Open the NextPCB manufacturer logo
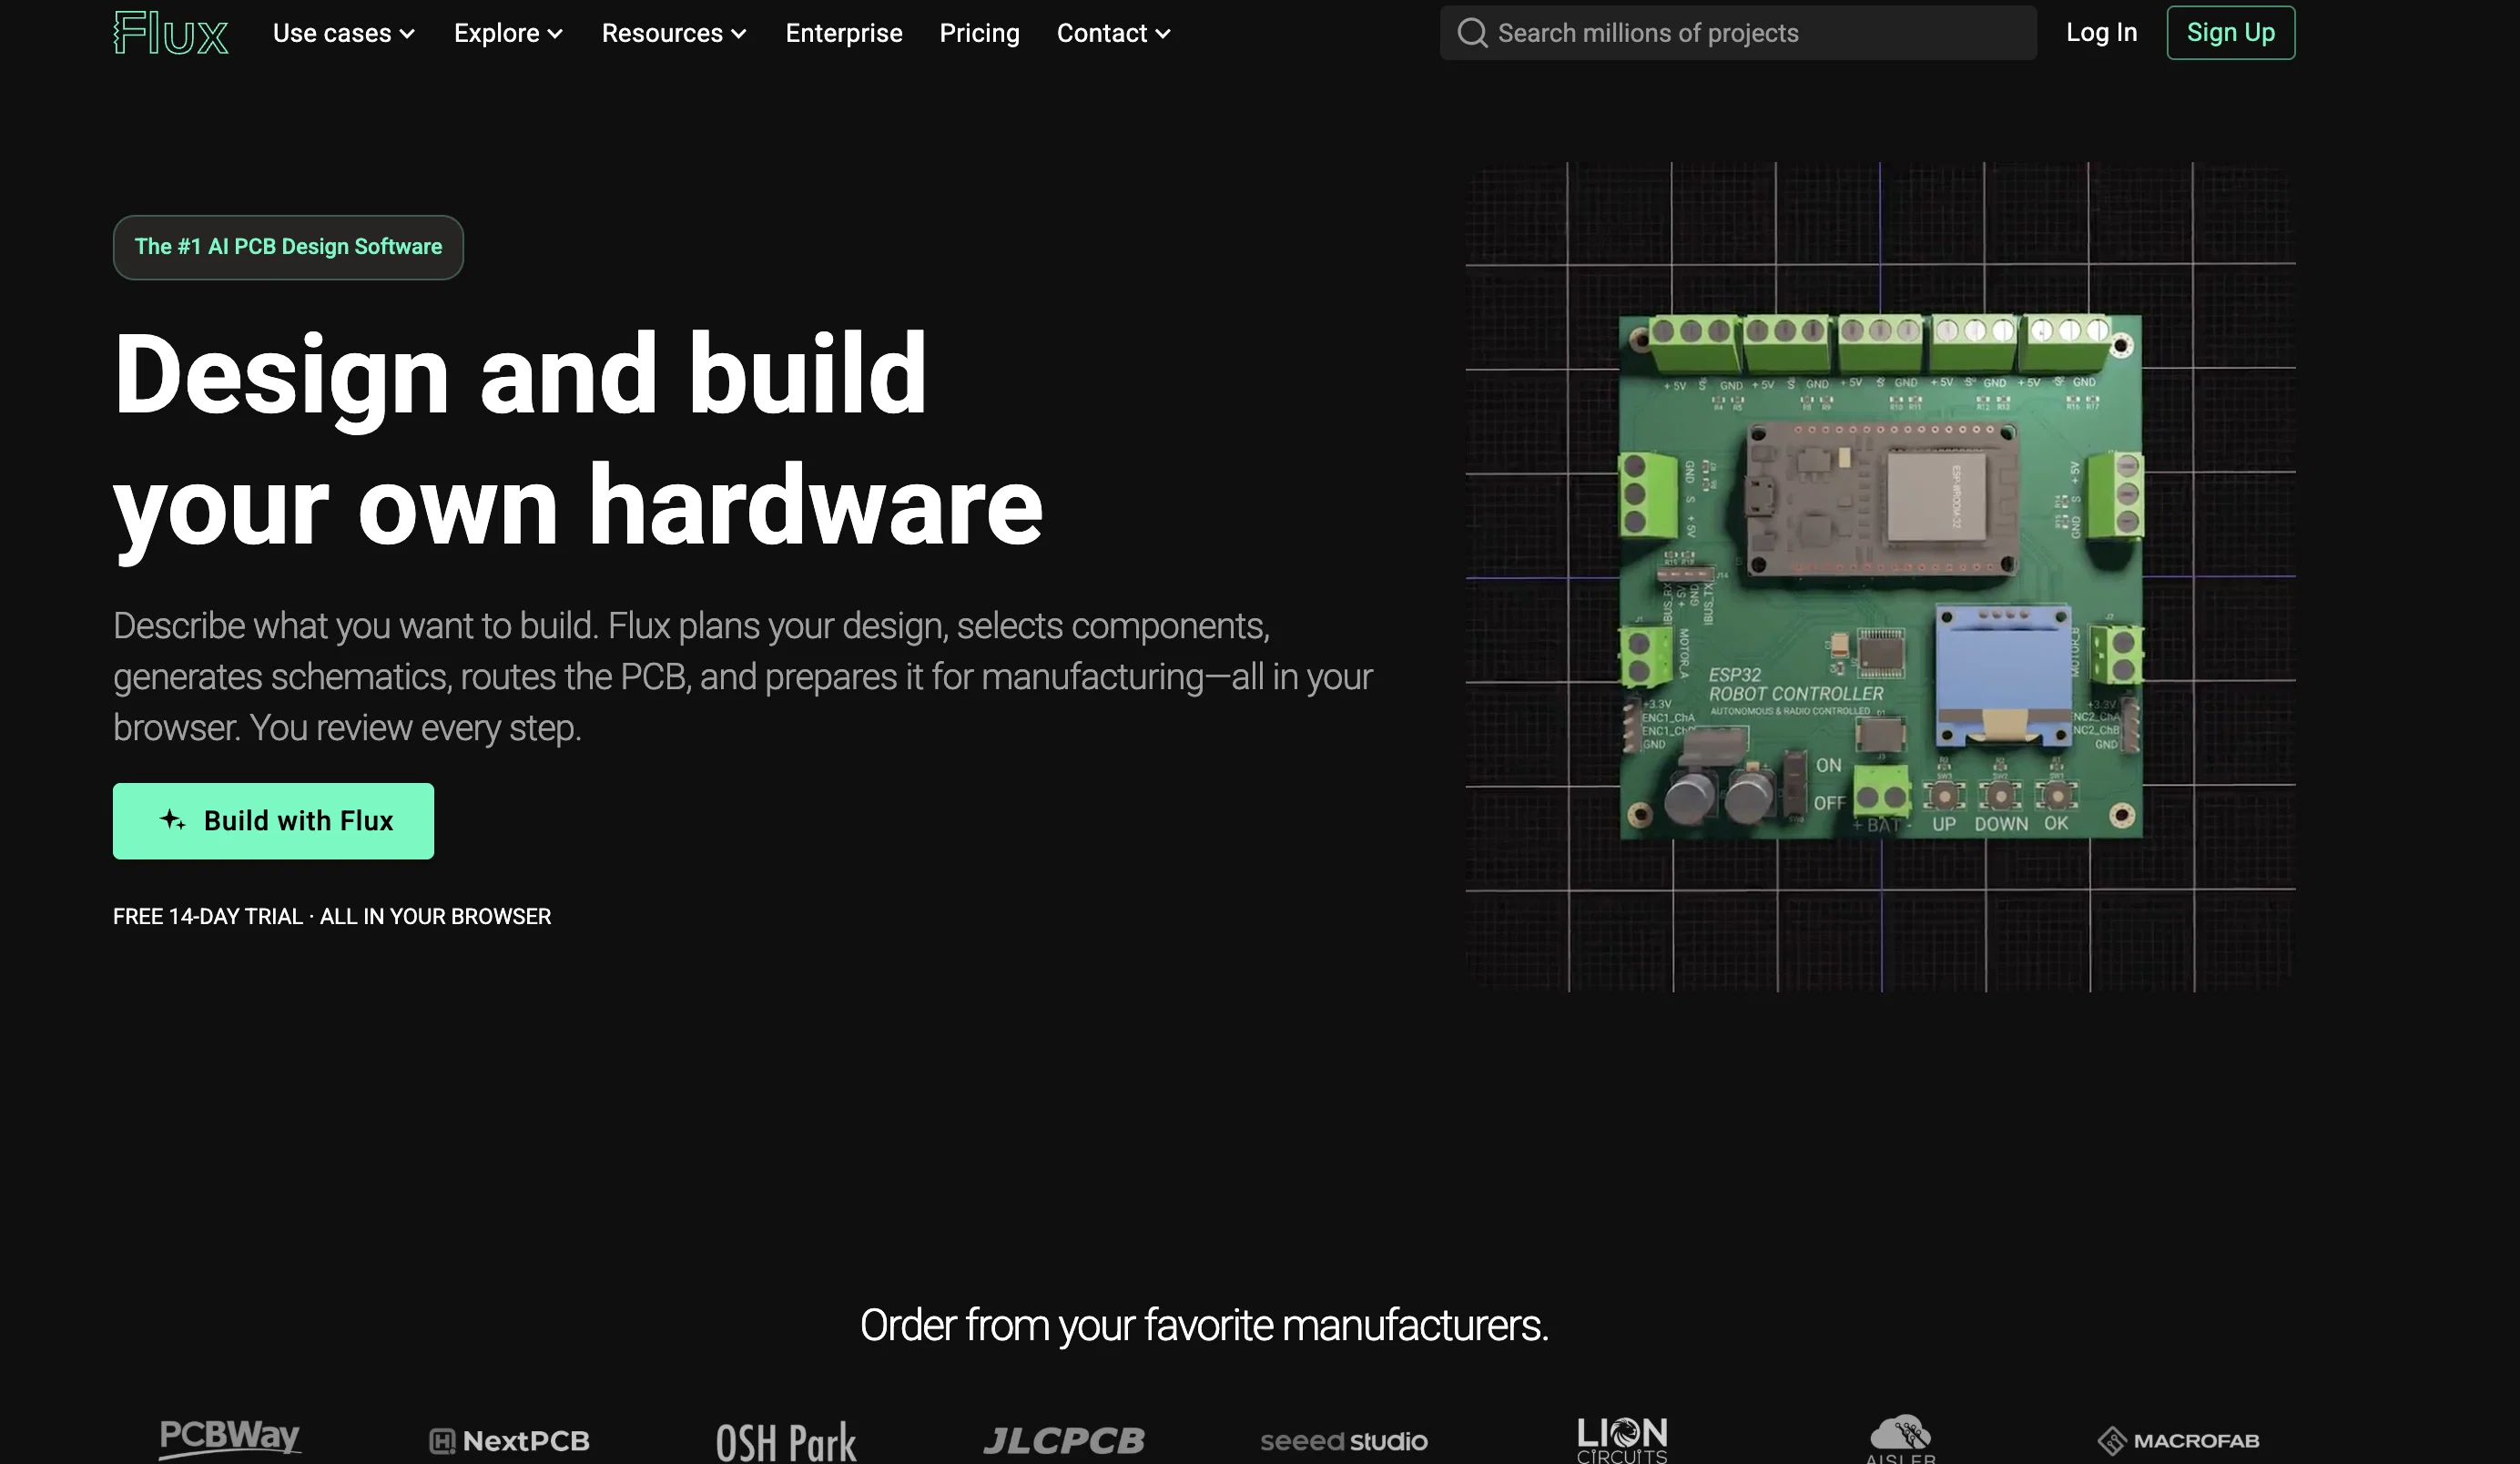The height and width of the screenshot is (1464, 2520). click(x=509, y=1441)
